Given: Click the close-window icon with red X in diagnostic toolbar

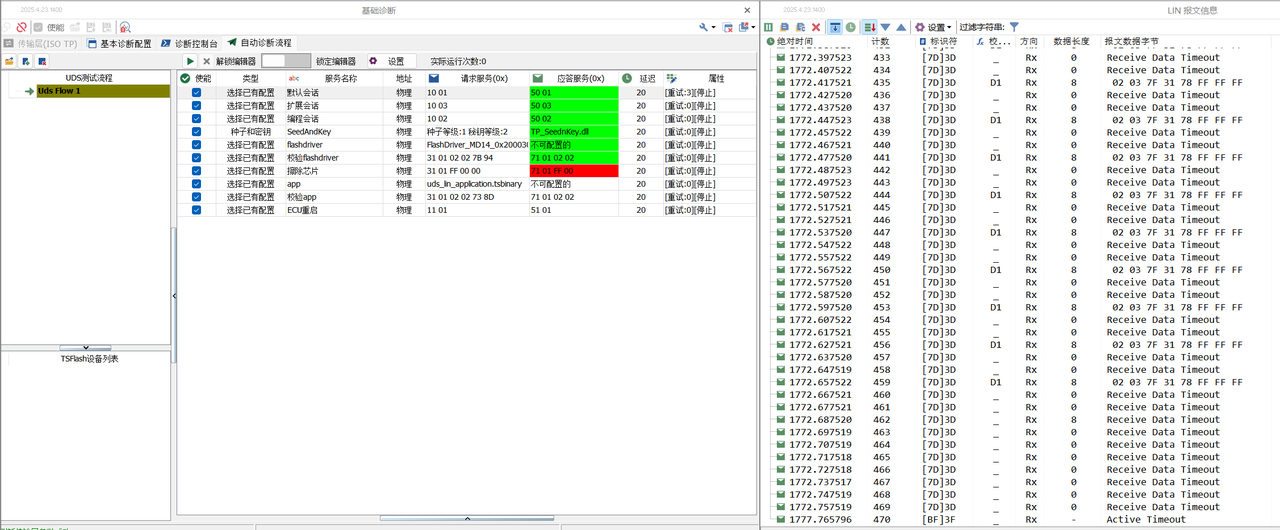Looking at the screenshot, I should click(x=728, y=27).
